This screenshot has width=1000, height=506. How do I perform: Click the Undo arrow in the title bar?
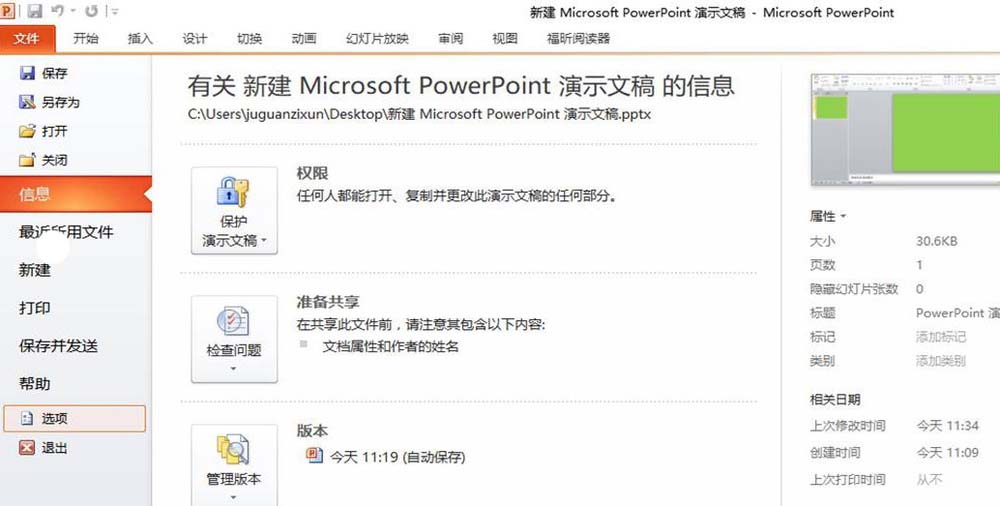[59, 11]
